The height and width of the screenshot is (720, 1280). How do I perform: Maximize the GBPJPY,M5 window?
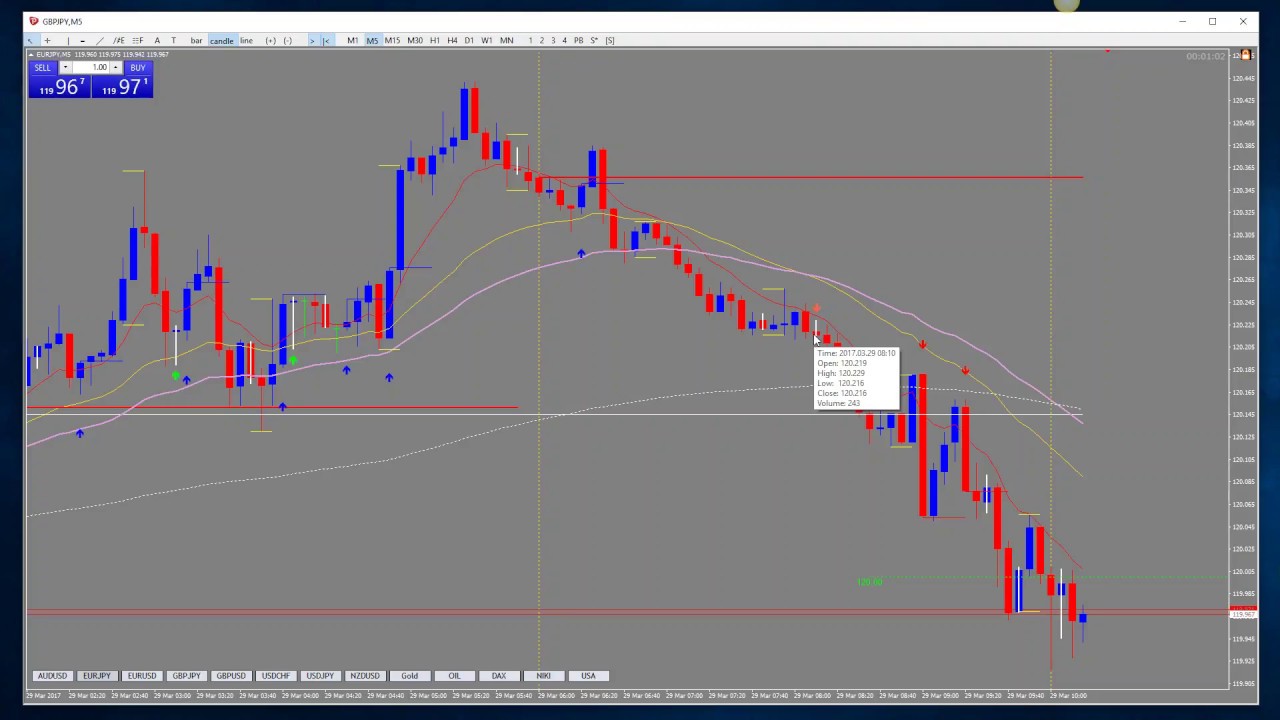[x=1212, y=21]
